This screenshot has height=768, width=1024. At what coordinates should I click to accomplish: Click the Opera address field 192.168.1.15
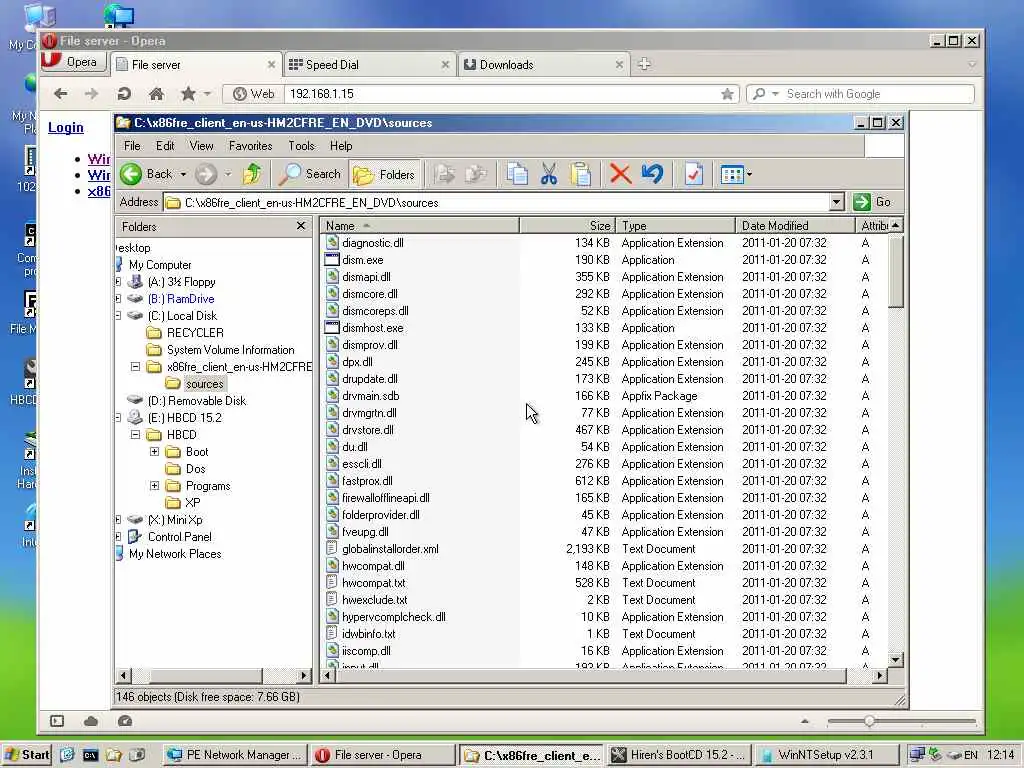(500, 94)
